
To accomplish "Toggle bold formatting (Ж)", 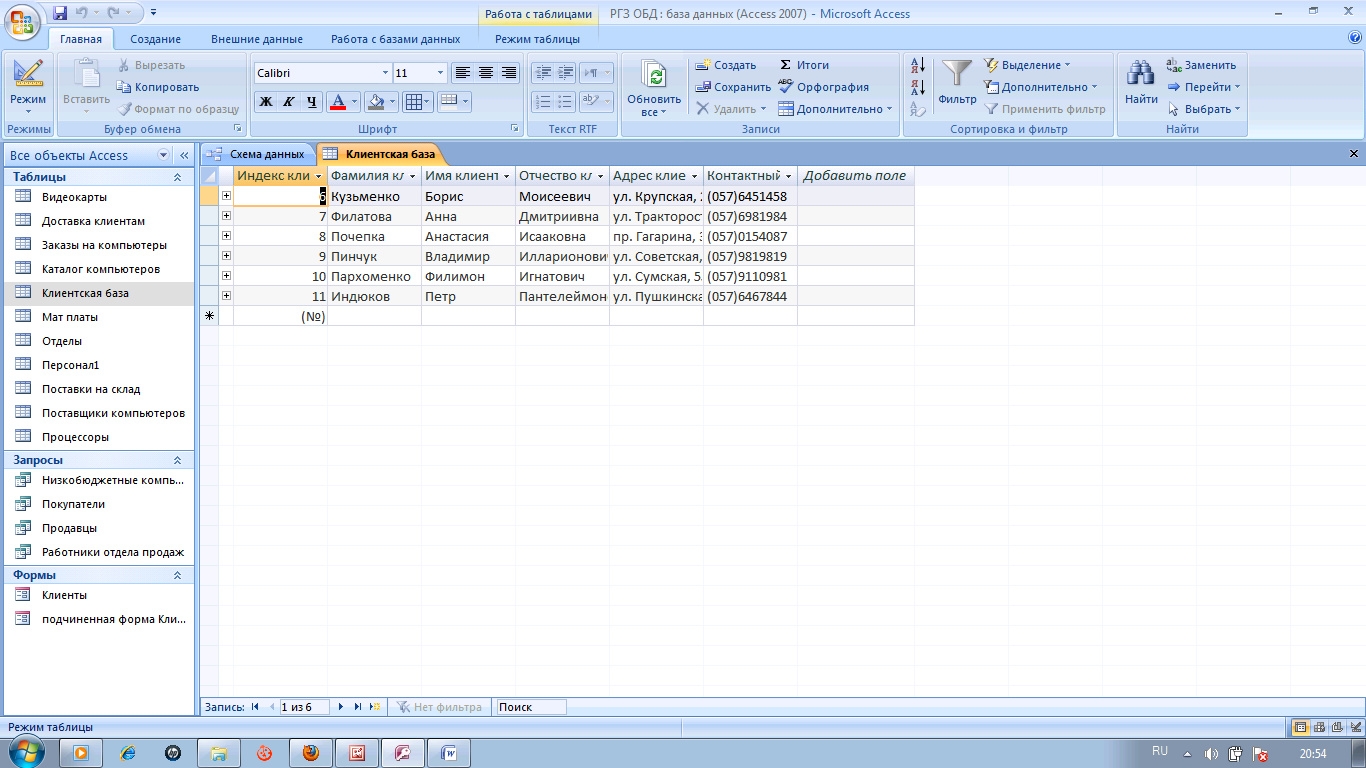I will pos(266,101).
